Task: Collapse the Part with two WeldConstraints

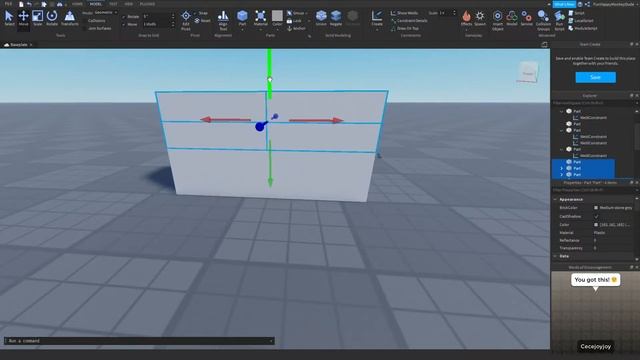Action: point(562,130)
